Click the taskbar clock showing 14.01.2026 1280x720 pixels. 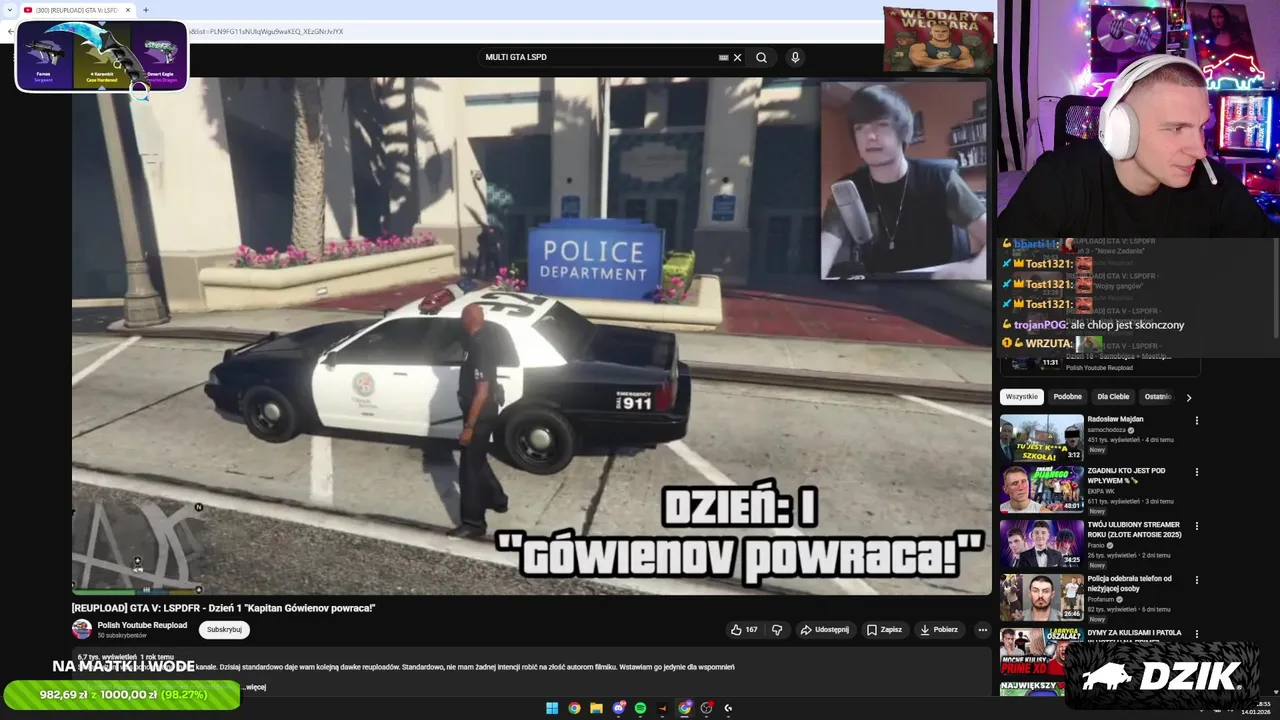coord(1256,708)
